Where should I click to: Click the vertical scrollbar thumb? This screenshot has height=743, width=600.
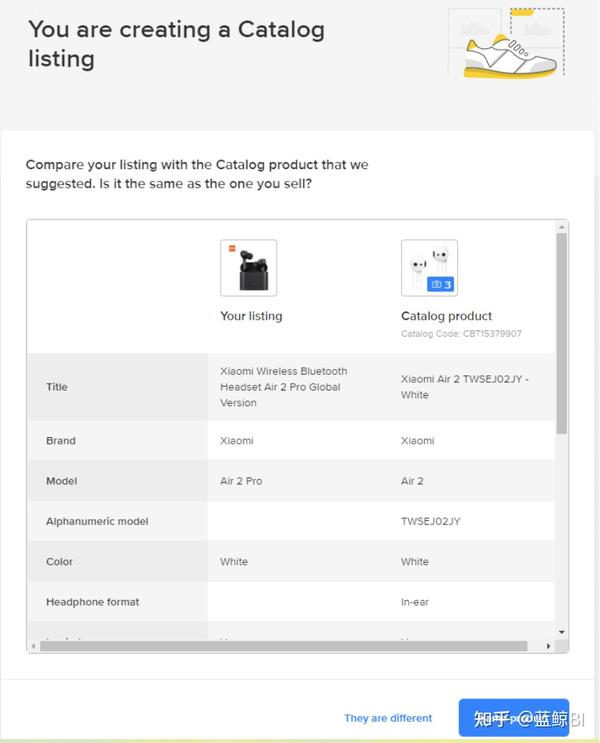(x=561, y=330)
